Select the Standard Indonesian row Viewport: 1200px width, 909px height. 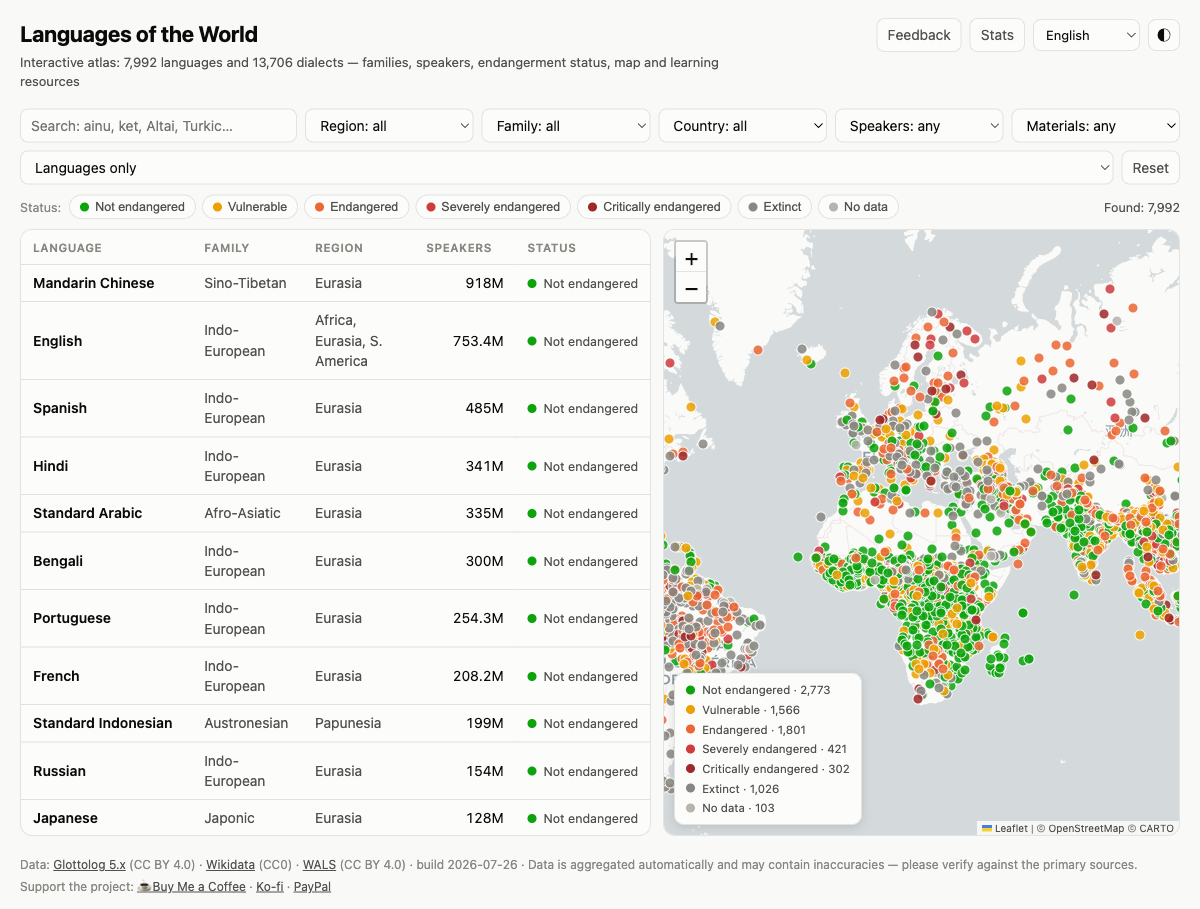[335, 723]
